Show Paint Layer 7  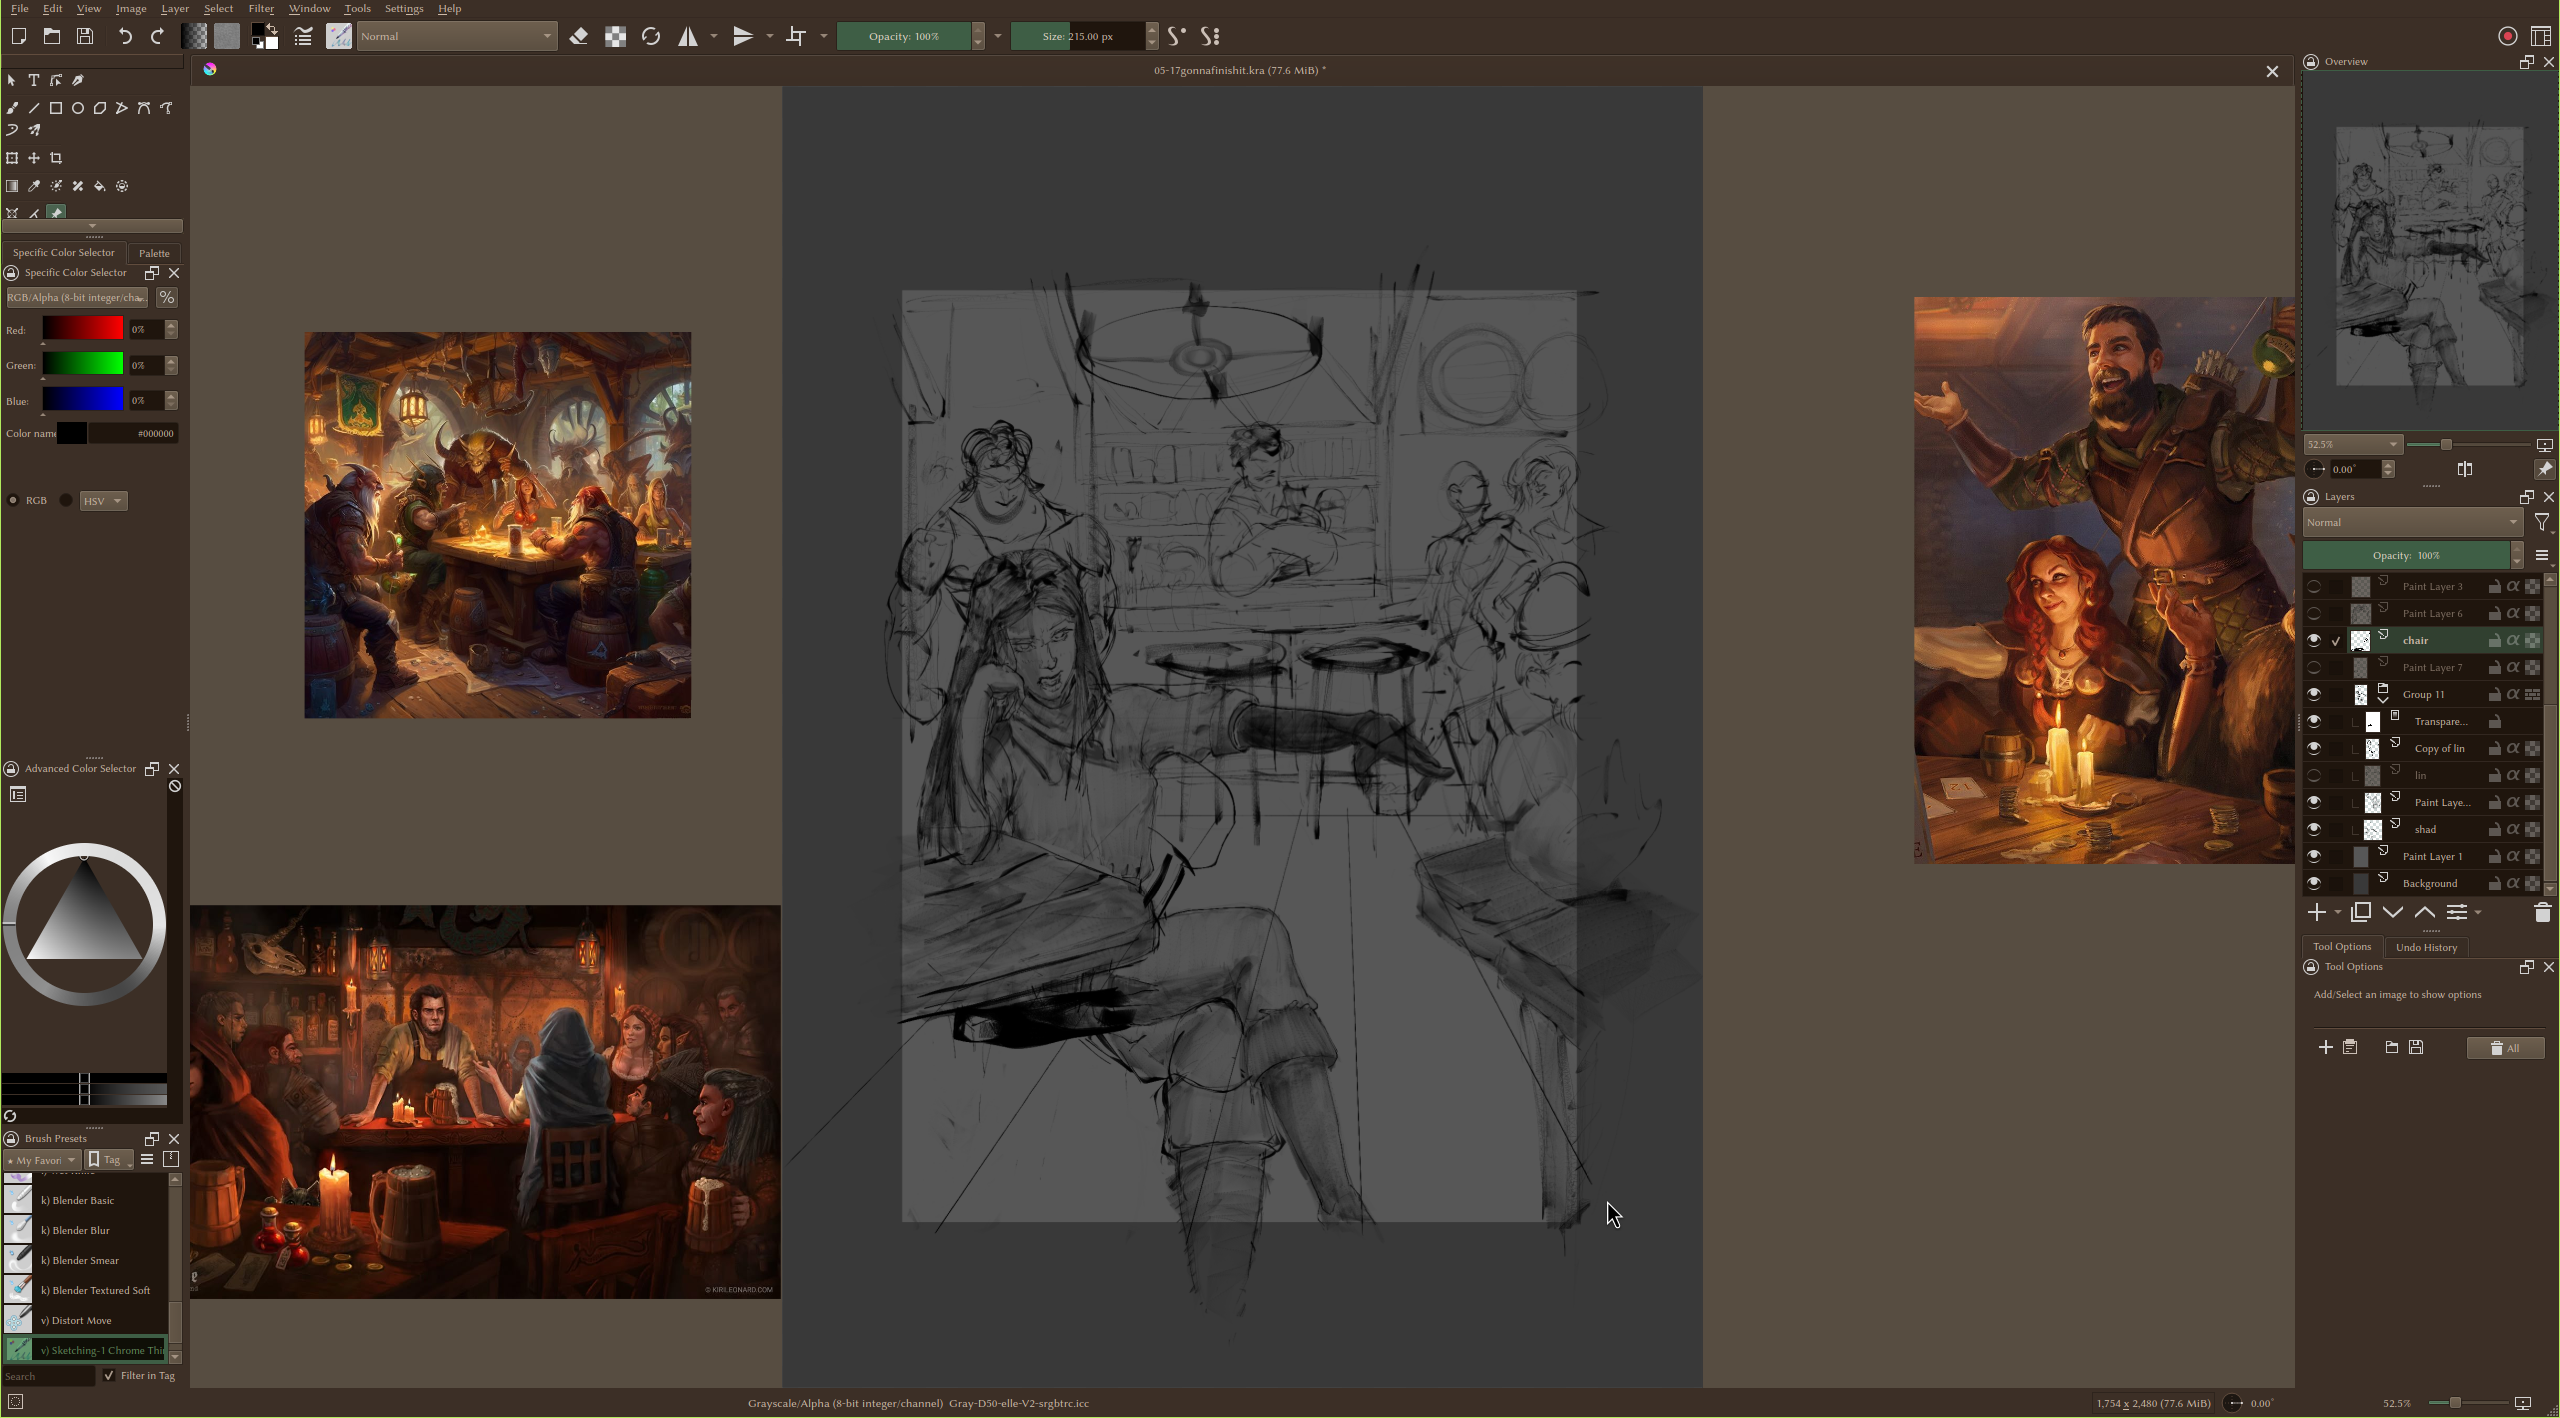click(2314, 667)
